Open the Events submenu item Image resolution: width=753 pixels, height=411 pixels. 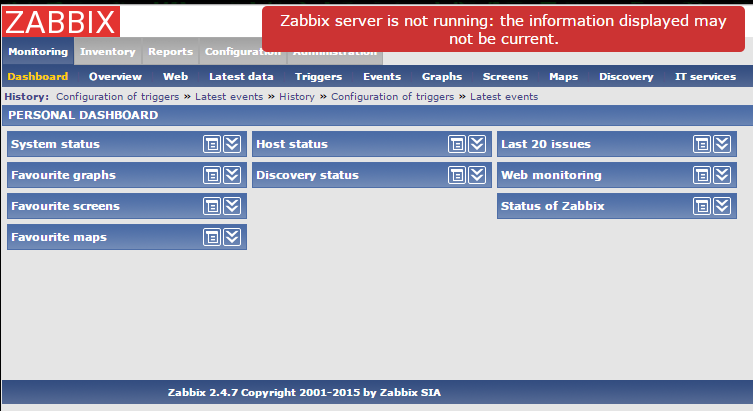[382, 76]
